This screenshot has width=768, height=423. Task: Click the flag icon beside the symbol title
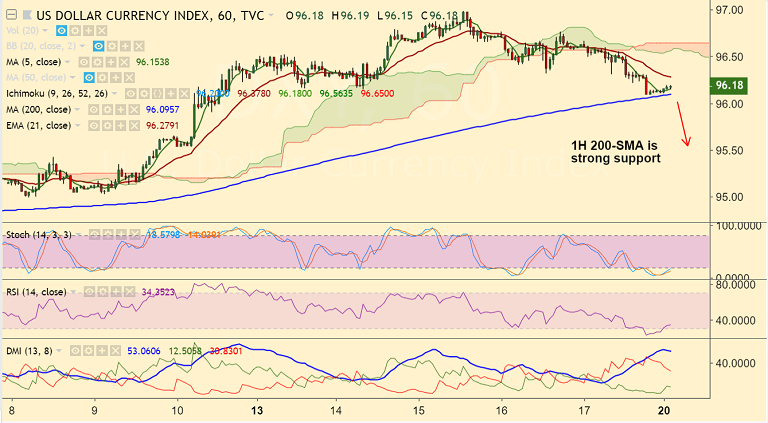click(27, 15)
